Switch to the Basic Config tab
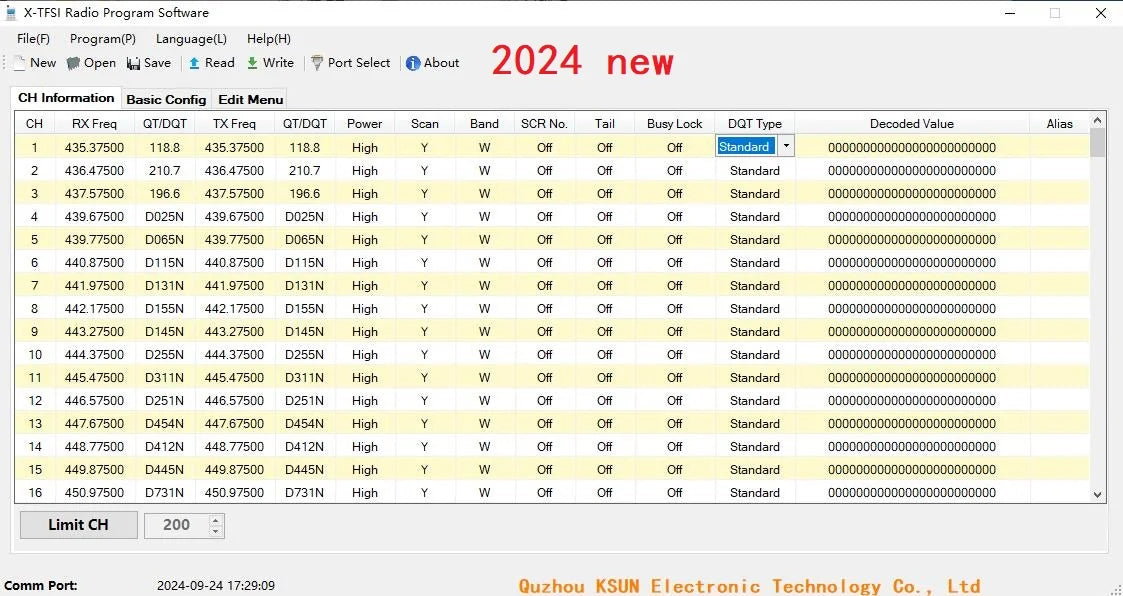Viewport: 1123px width, 596px height. pos(166,99)
